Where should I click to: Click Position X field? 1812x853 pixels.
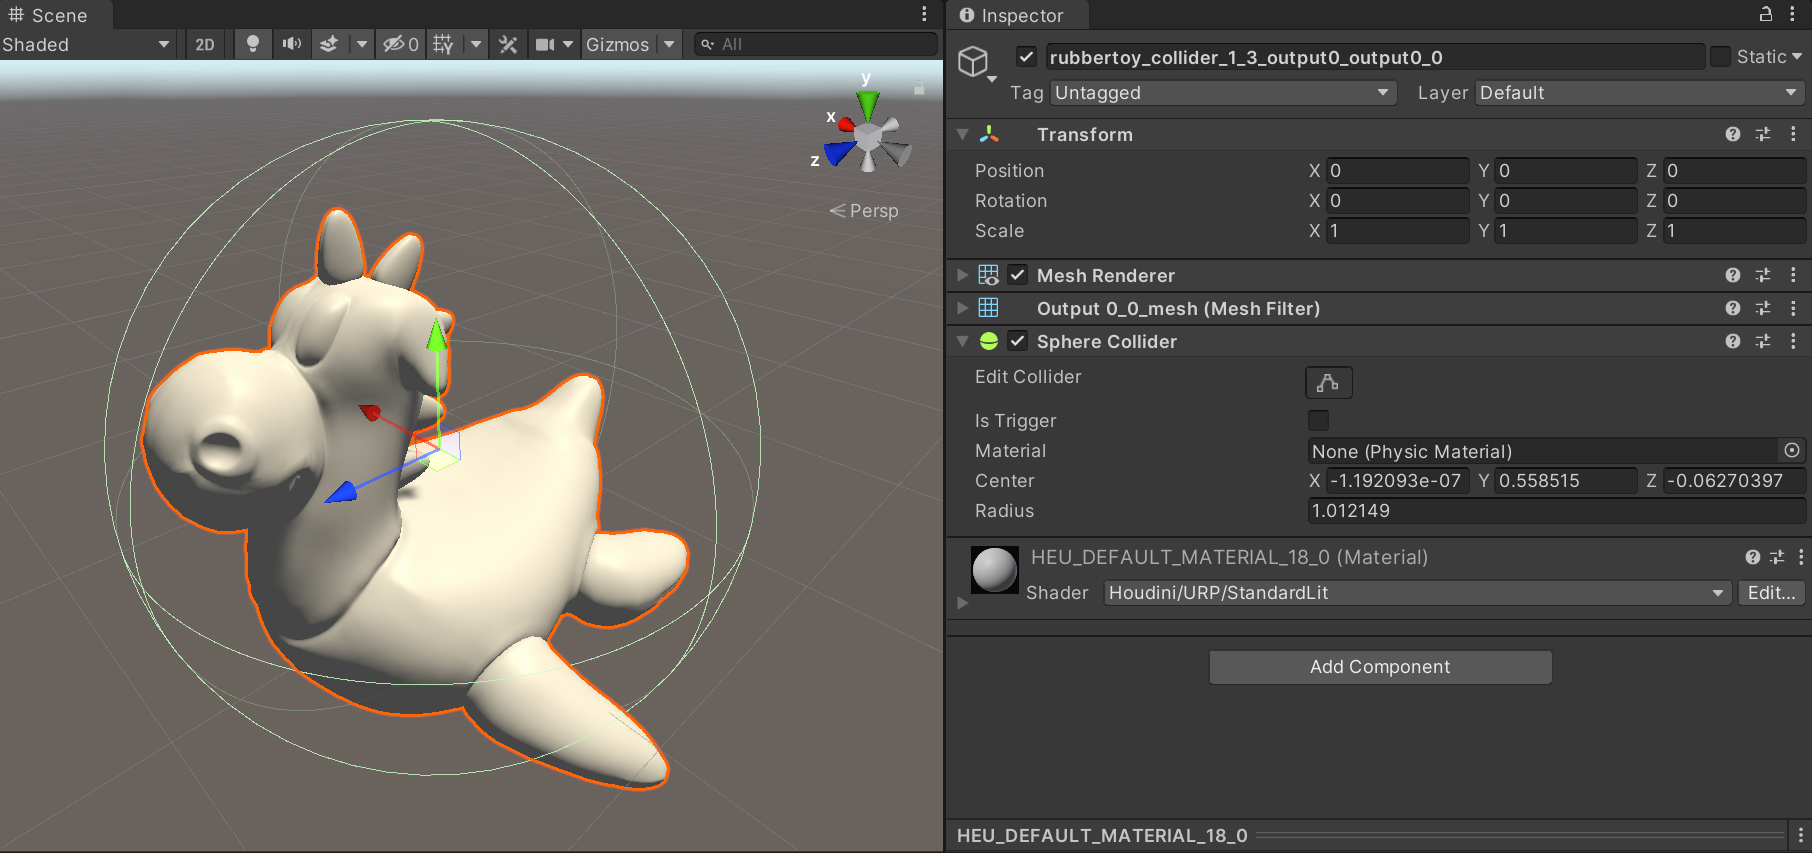1397,171
